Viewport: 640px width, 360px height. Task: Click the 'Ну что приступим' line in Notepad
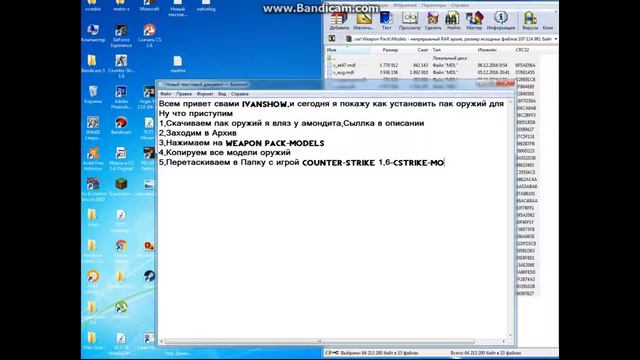(196, 113)
